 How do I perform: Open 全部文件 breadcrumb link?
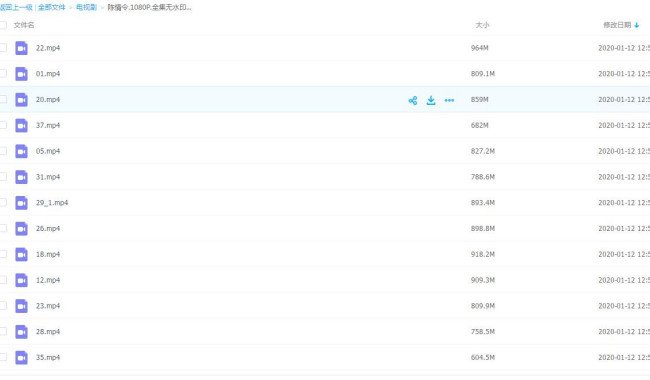[x=52, y=7]
